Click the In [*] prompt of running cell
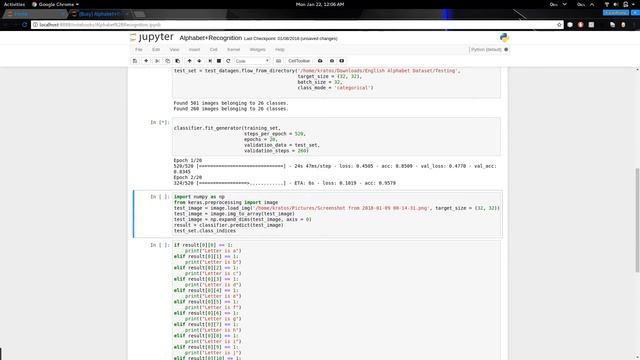Viewport: 640px width, 360px height. (160, 122)
